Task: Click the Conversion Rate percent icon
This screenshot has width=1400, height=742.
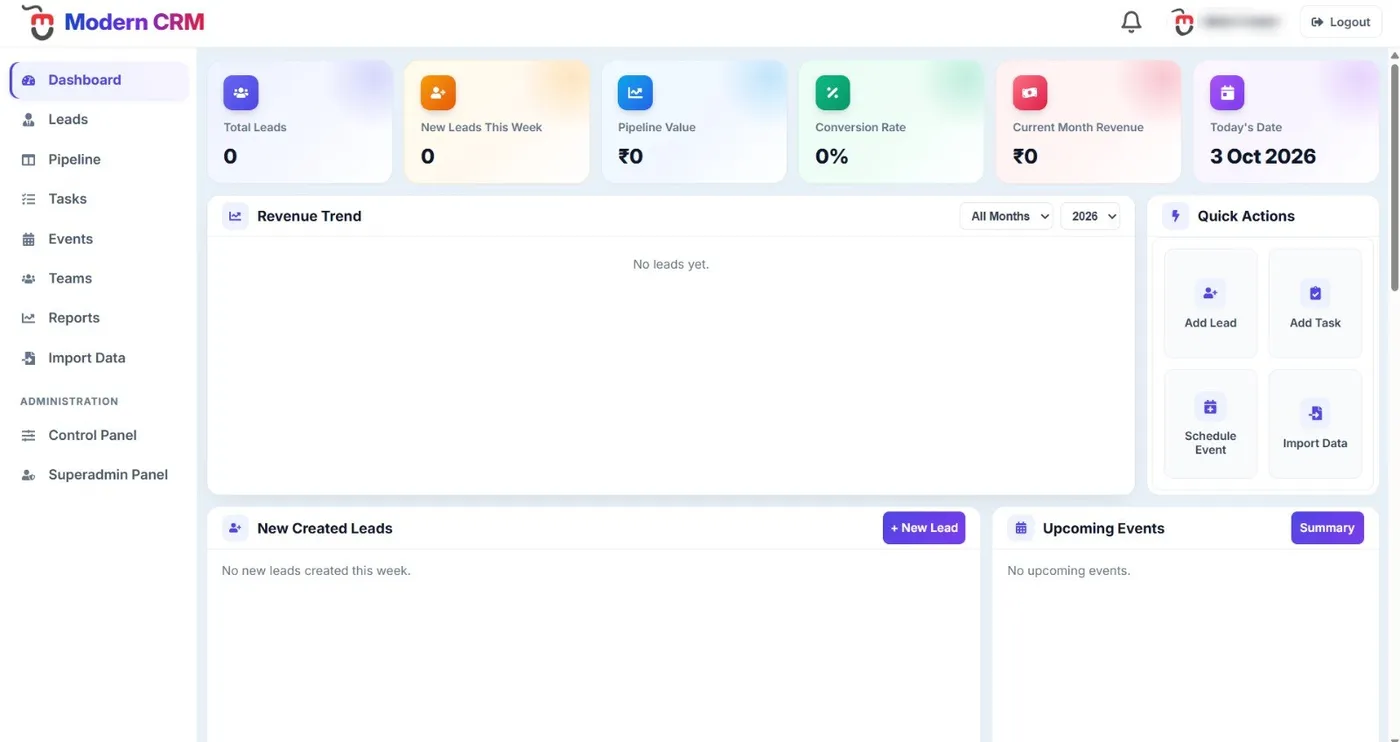Action: (832, 93)
